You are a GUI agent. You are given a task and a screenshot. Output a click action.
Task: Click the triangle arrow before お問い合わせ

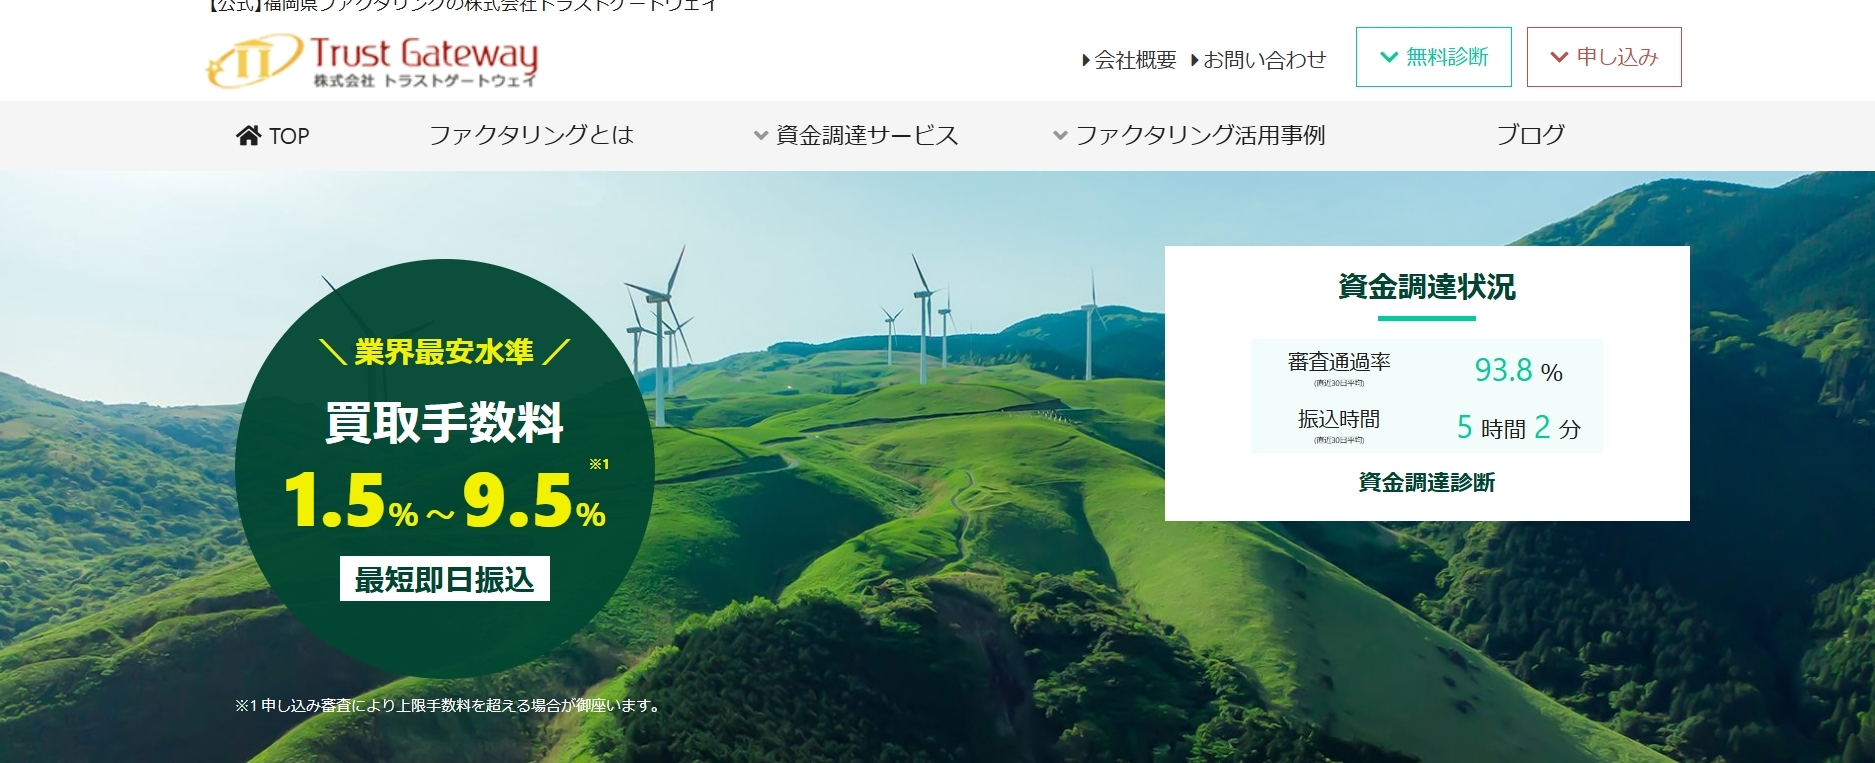[x=1195, y=61]
